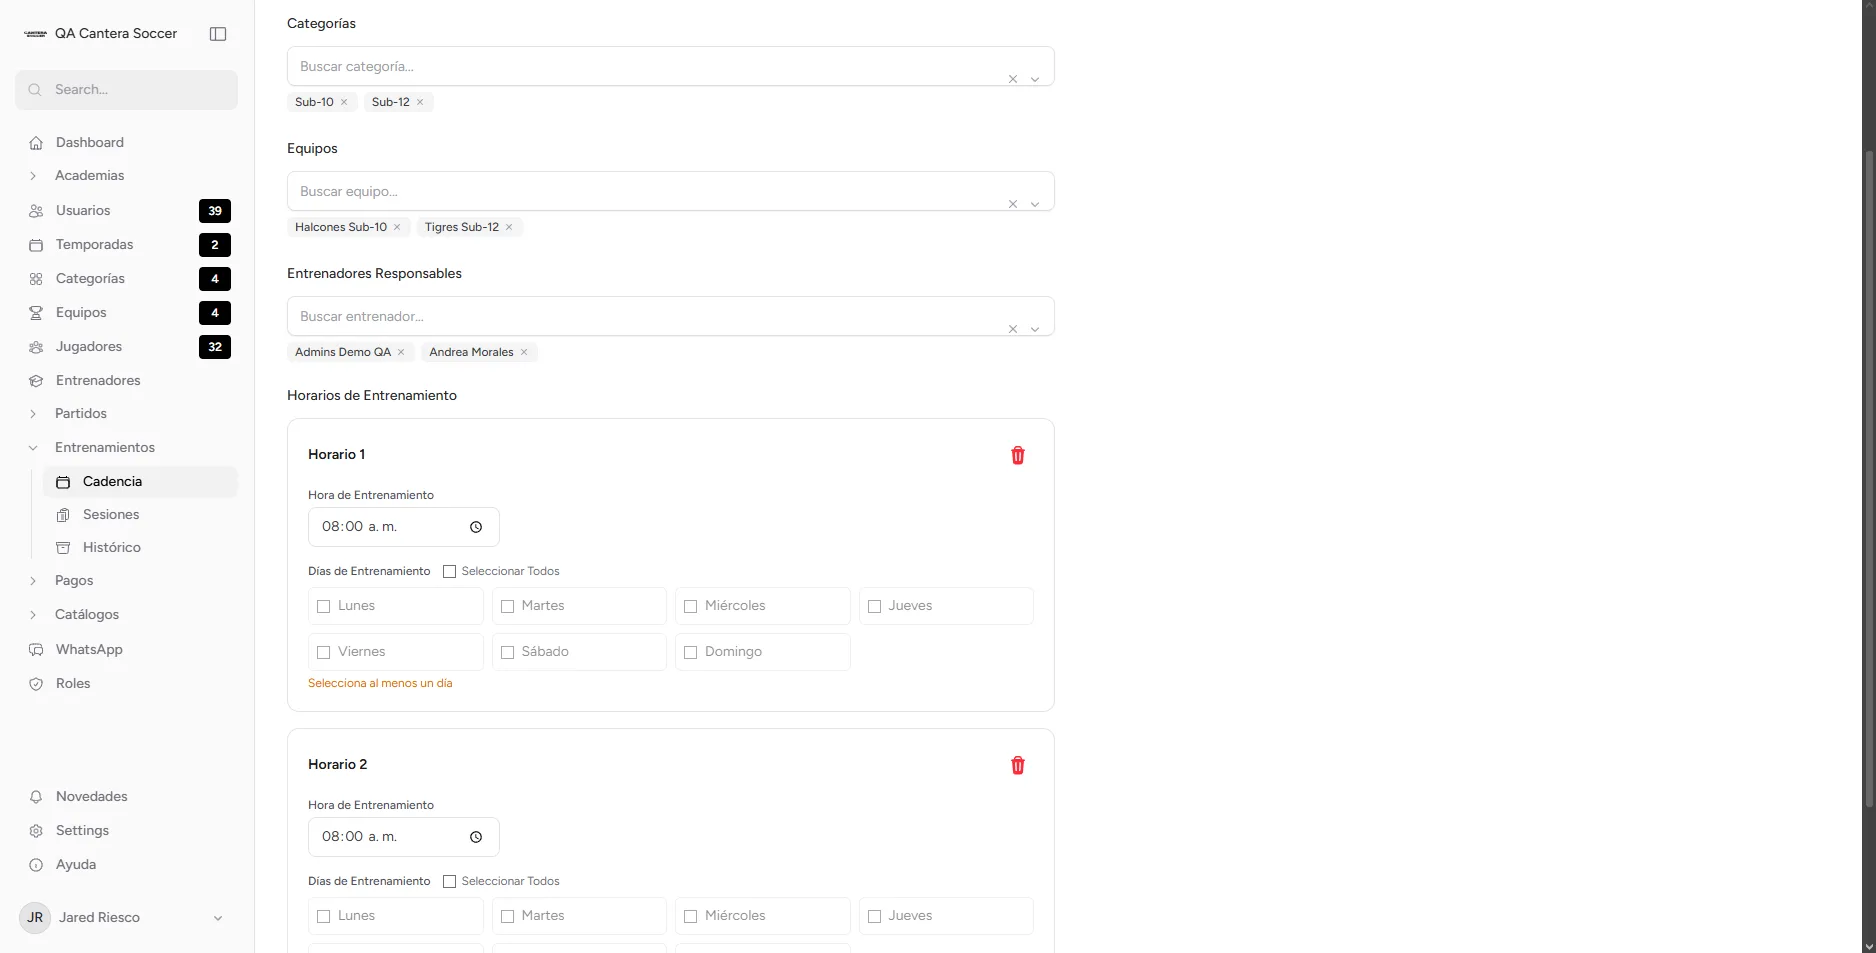Tick the Sábado checkbox in Horario 1
Screen dimensions: 1876x953
[507, 652]
